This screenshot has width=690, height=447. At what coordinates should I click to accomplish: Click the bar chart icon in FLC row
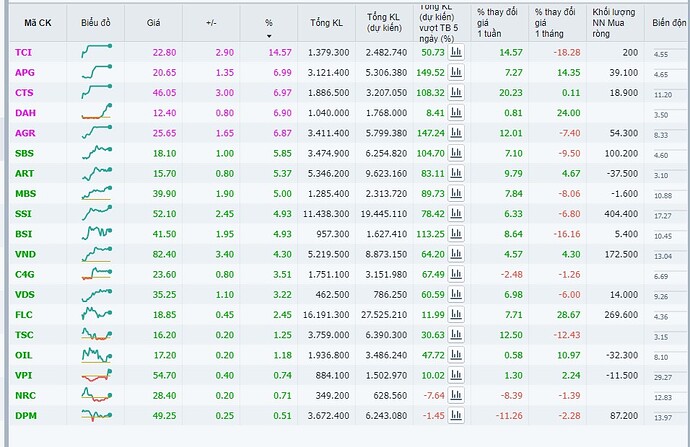pyautogui.click(x=456, y=314)
